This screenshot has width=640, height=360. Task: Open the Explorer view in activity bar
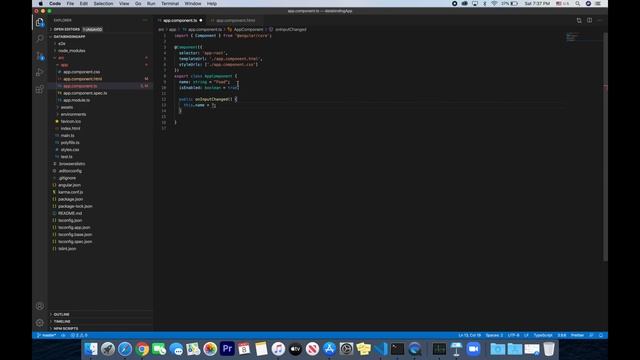(40, 22)
